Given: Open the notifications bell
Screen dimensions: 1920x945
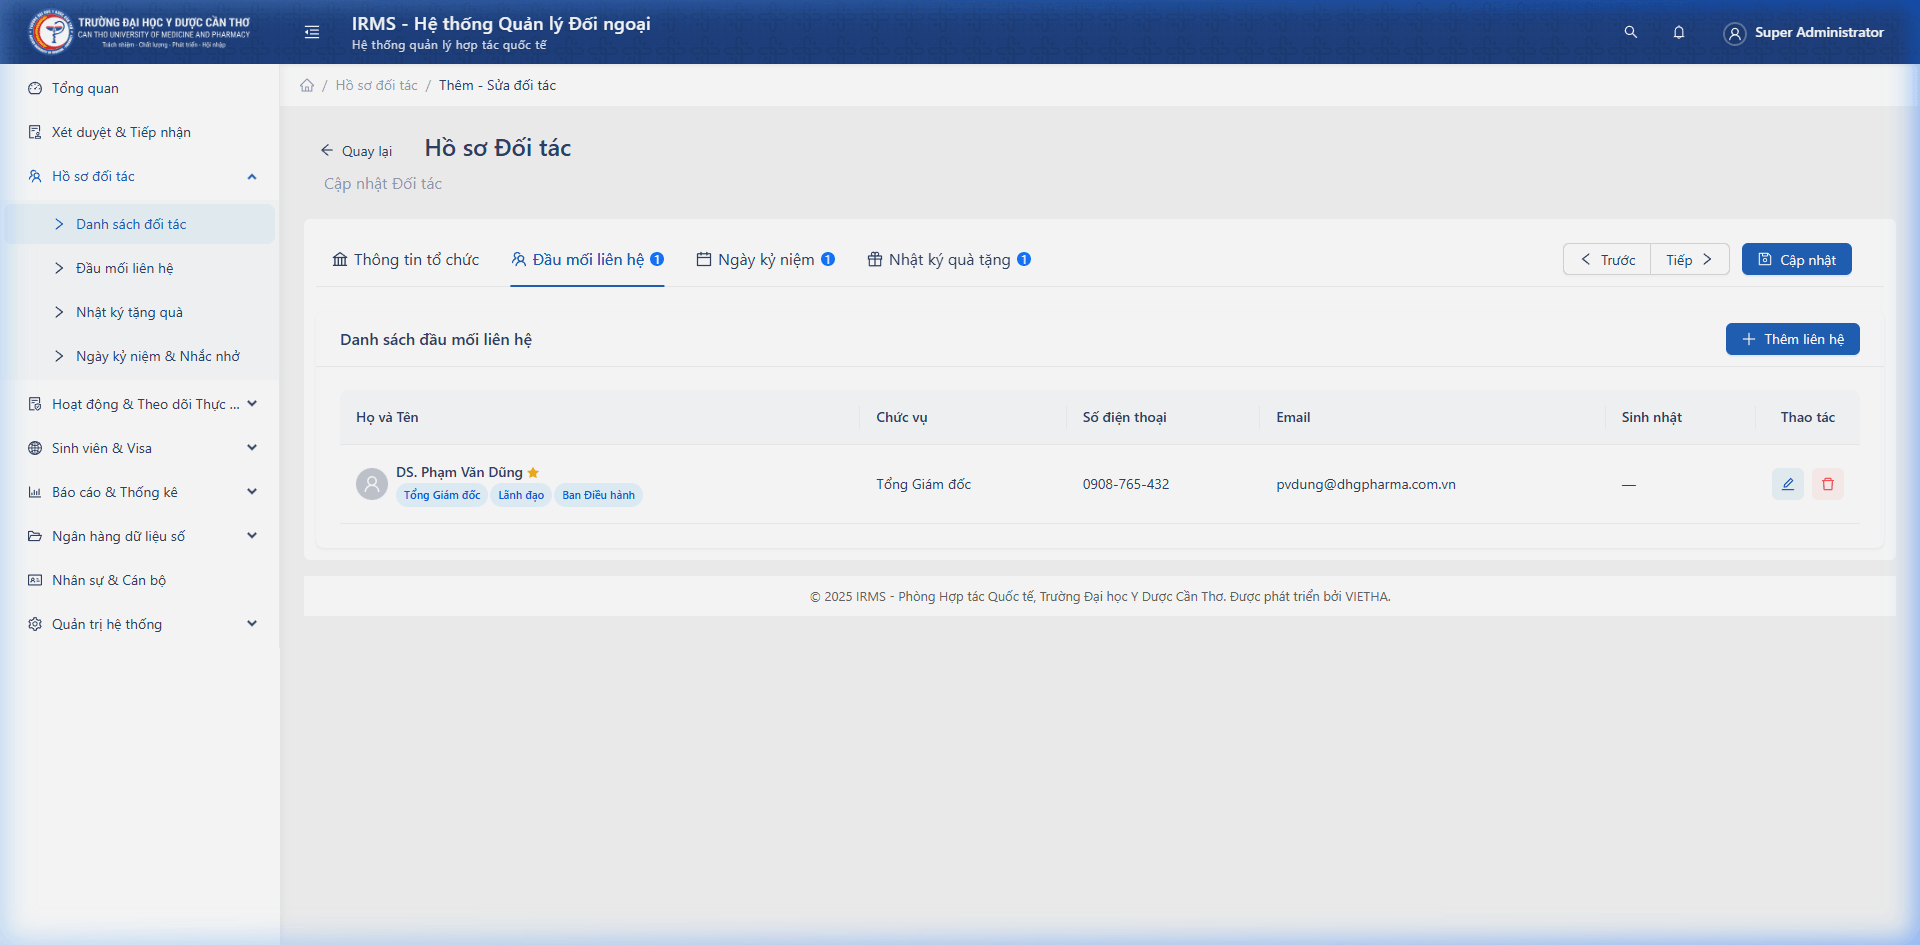Looking at the screenshot, I should 1678,32.
